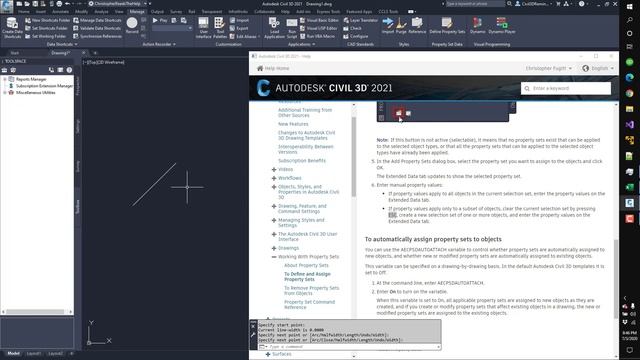Click New Shortcuts Folder
Image resolution: width=640 pixels, height=360 pixels.
coord(47,20)
